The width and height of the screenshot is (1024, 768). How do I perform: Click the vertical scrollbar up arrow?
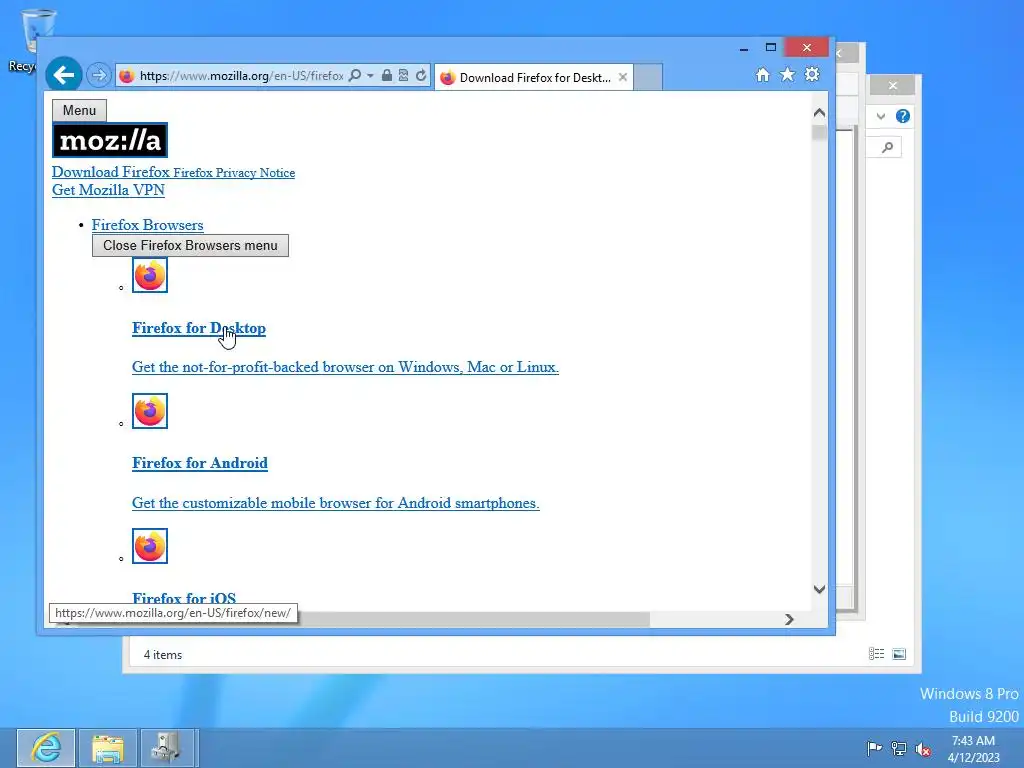pyautogui.click(x=820, y=113)
